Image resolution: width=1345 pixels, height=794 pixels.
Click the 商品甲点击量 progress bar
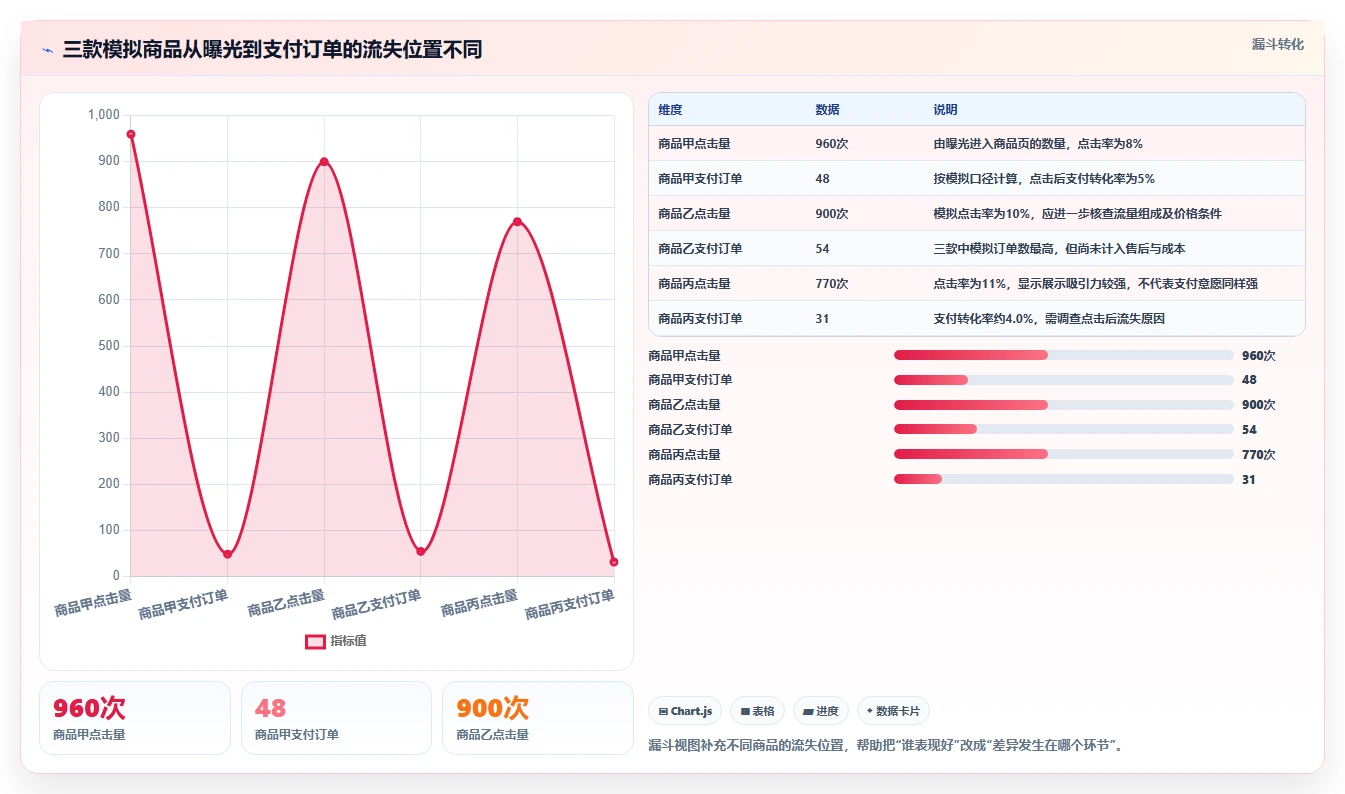(1063, 355)
